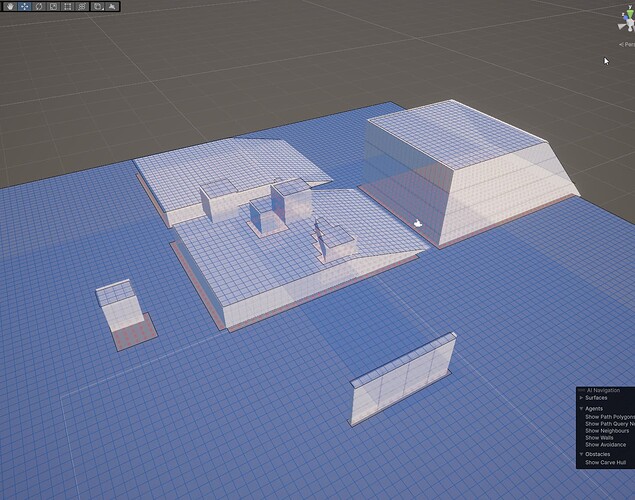Image resolution: width=635 pixels, height=500 pixels.
Task: Select the Scale tool
Action: [x=53, y=6]
